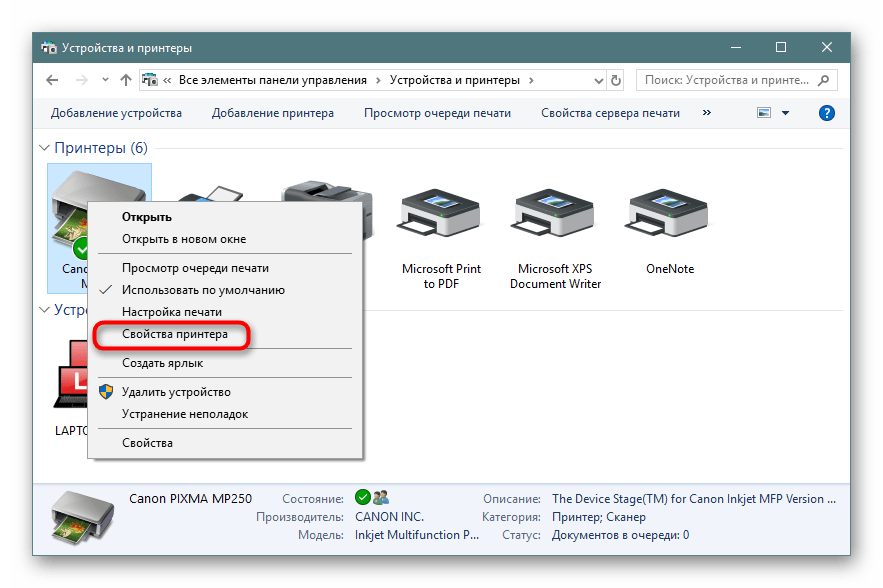Click the double chevron before breadcrumb path
Viewport: 883px width, 588px height.
click(x=167, y=80)
